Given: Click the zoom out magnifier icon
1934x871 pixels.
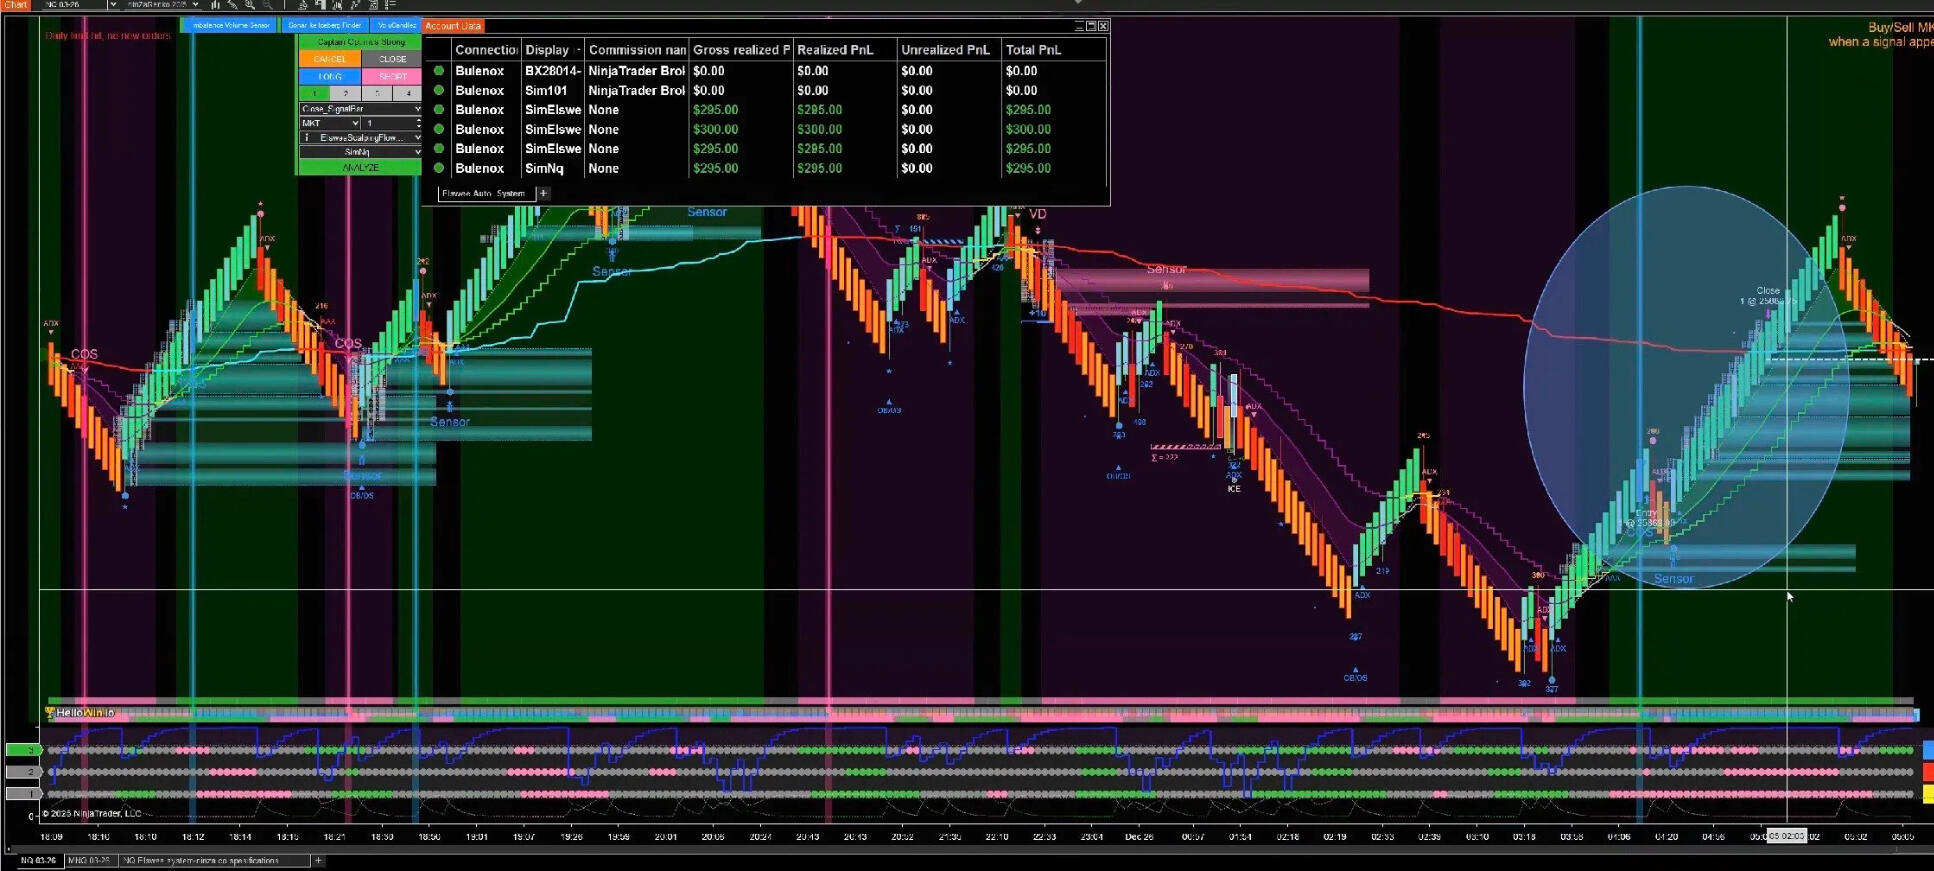Looking at the screenshot, I should click(x=267, y=5).
